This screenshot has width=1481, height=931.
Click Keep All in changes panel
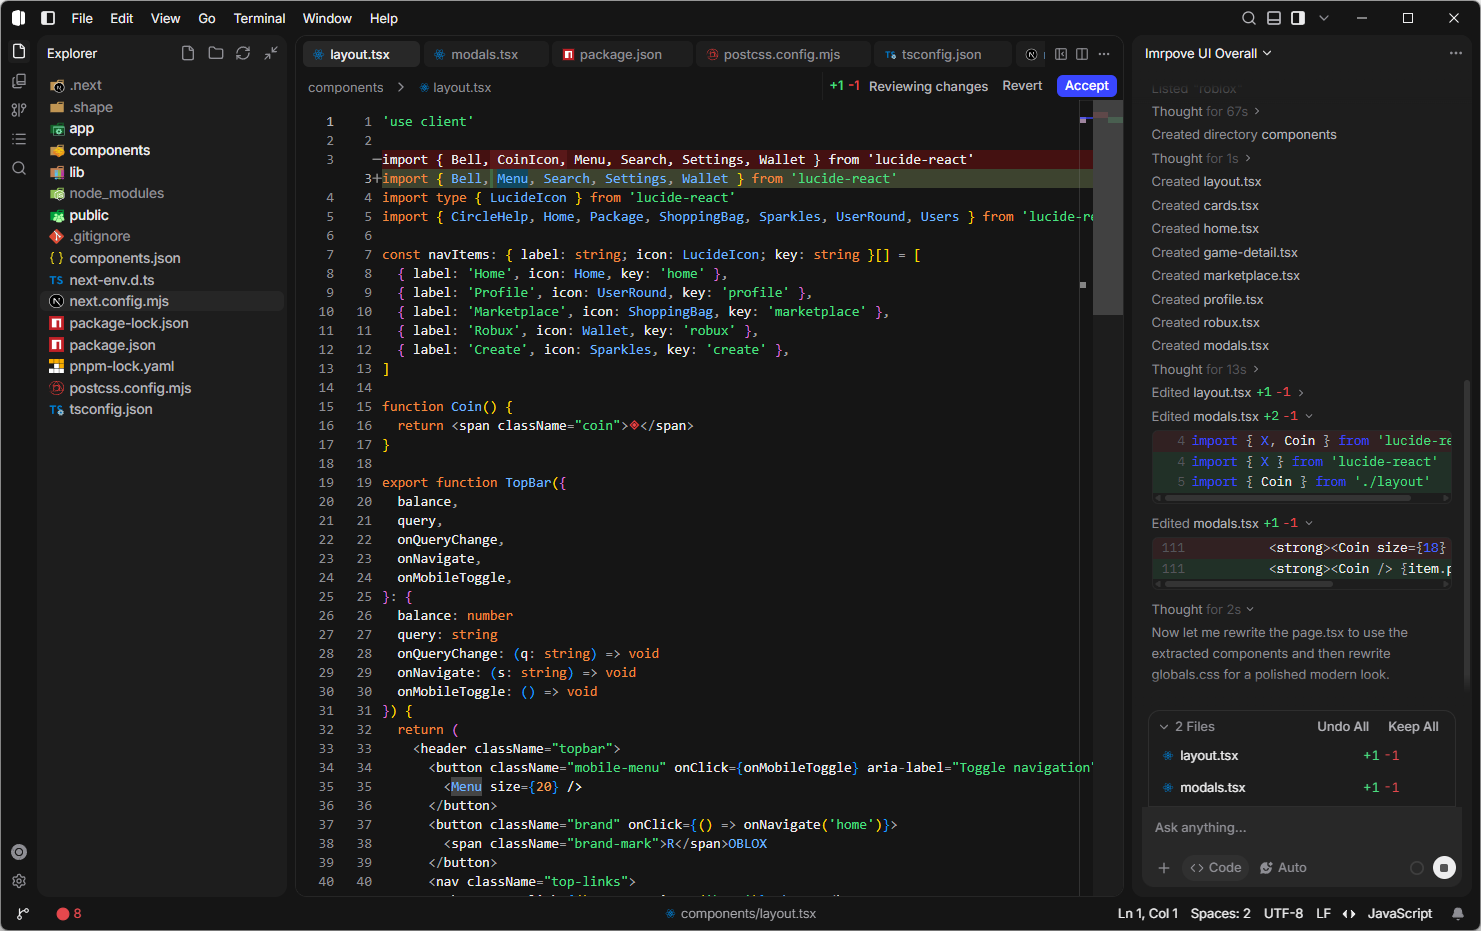[x=1413, y=727]
